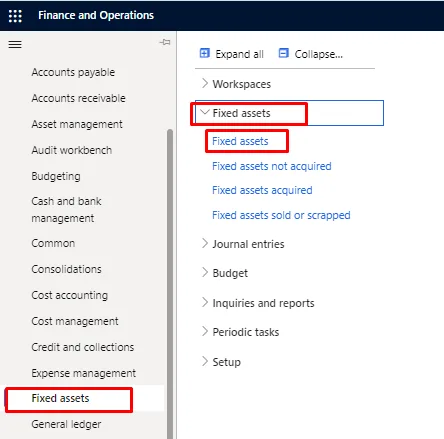Open Cash and bank management module
Viewport: 444px width, 439px height.
[x=66, y=210]
